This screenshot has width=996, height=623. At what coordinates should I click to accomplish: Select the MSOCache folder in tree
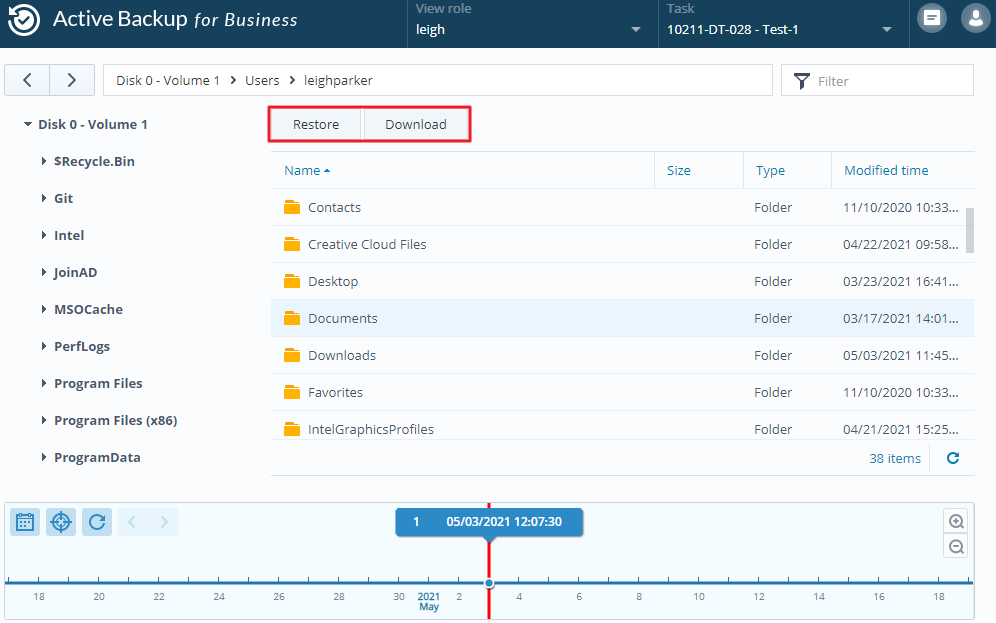[x=88, y=309]
